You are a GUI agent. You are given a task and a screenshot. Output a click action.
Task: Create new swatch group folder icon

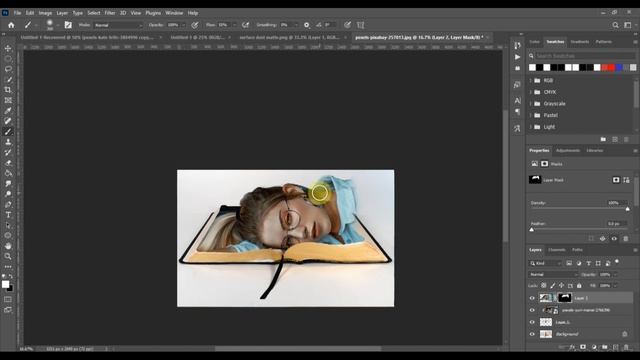tap(603, 139)
